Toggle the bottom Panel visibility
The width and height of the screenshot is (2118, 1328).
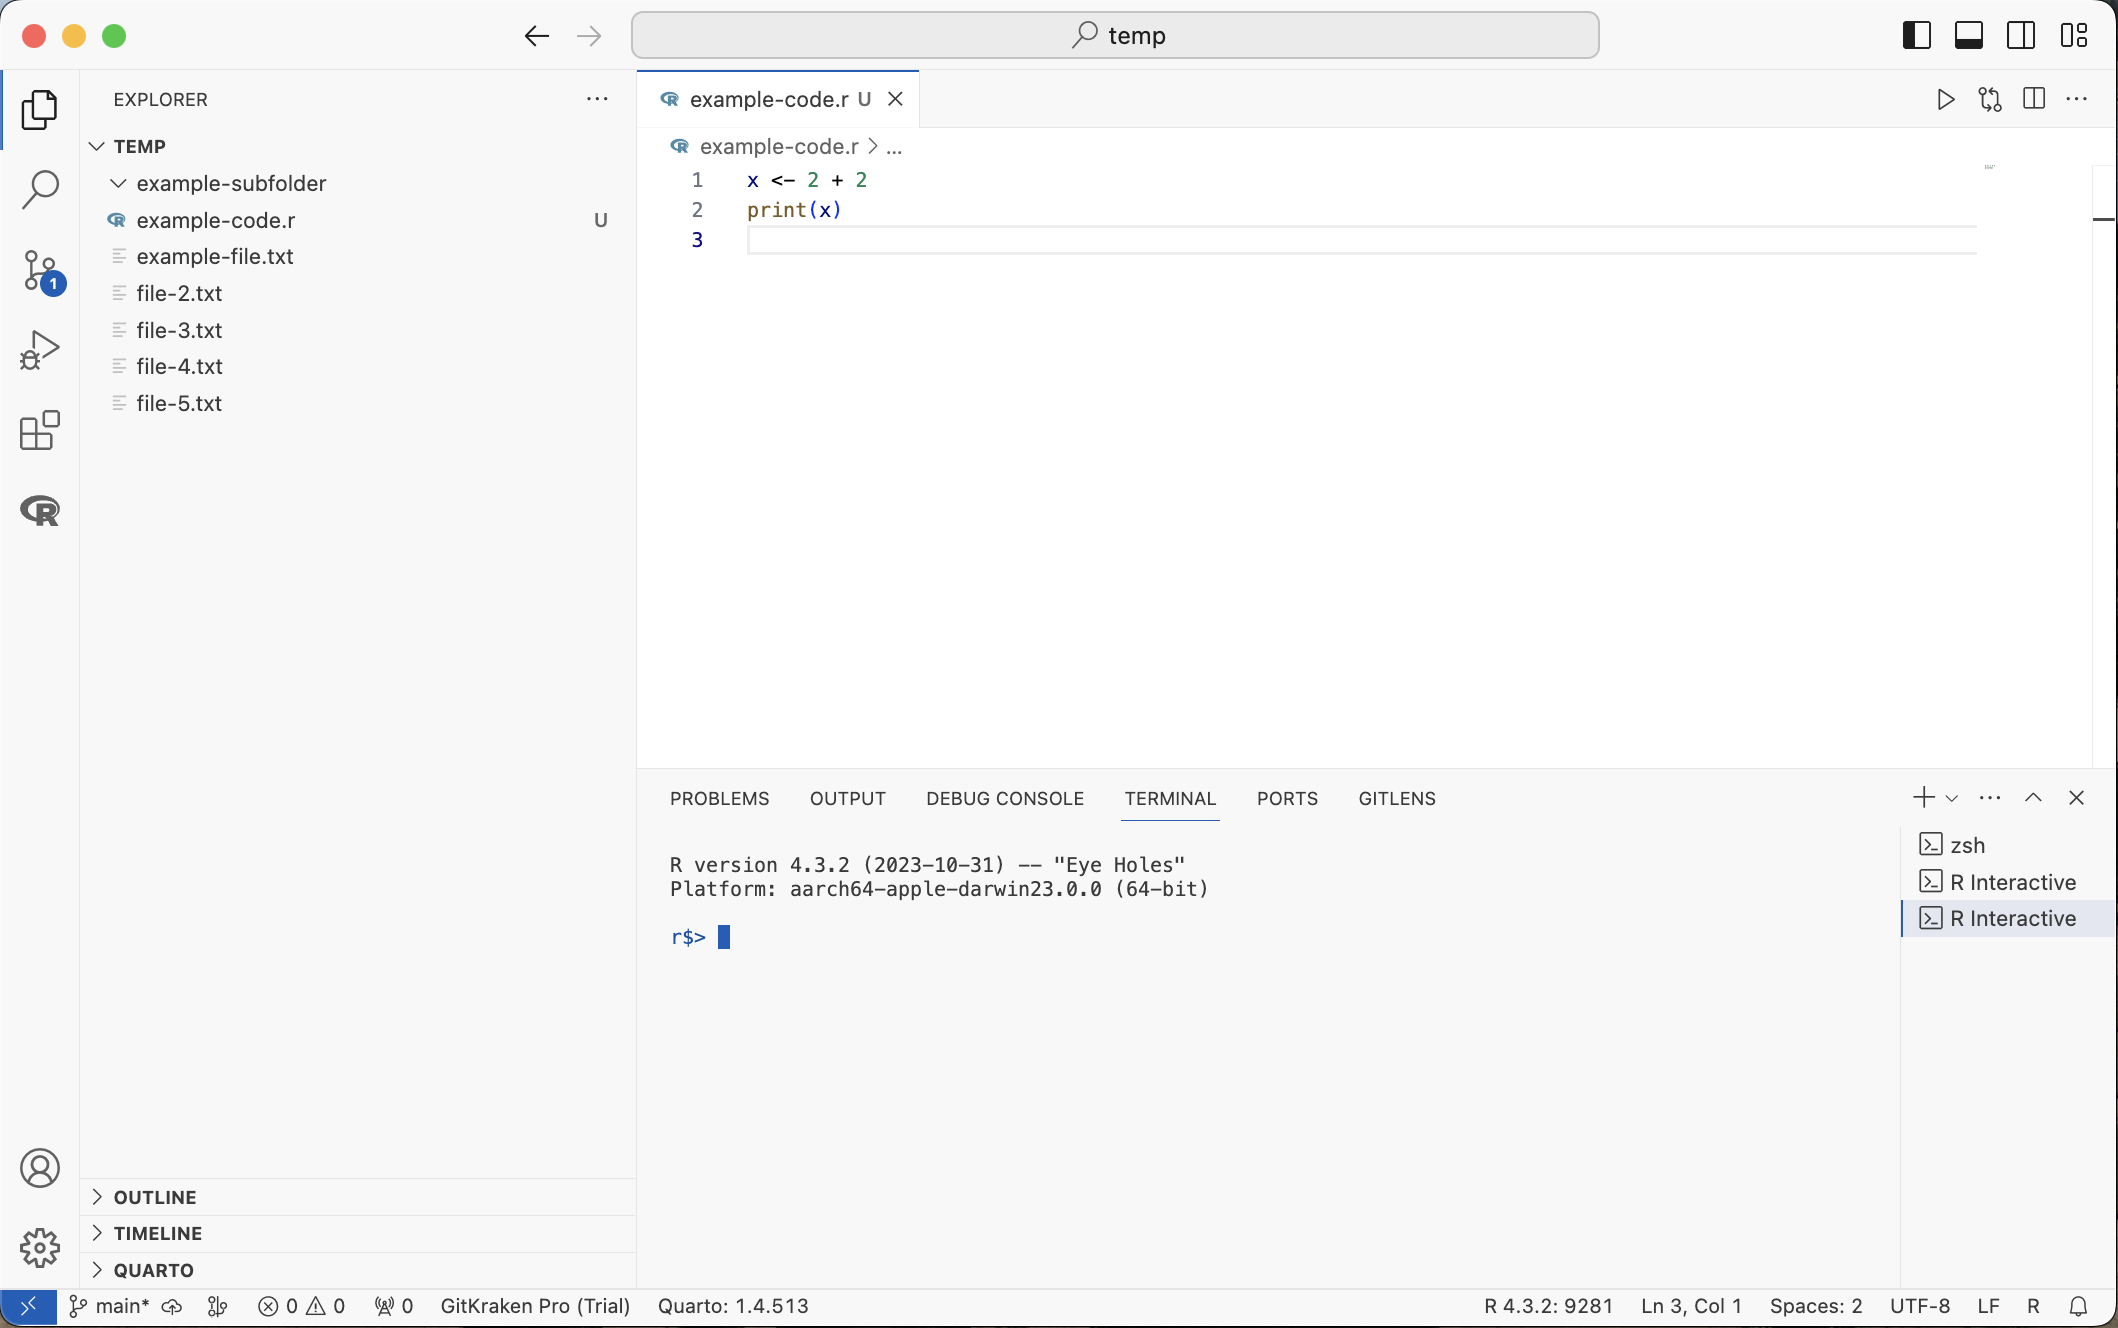pyautogui.click(x=1968, y=36)
